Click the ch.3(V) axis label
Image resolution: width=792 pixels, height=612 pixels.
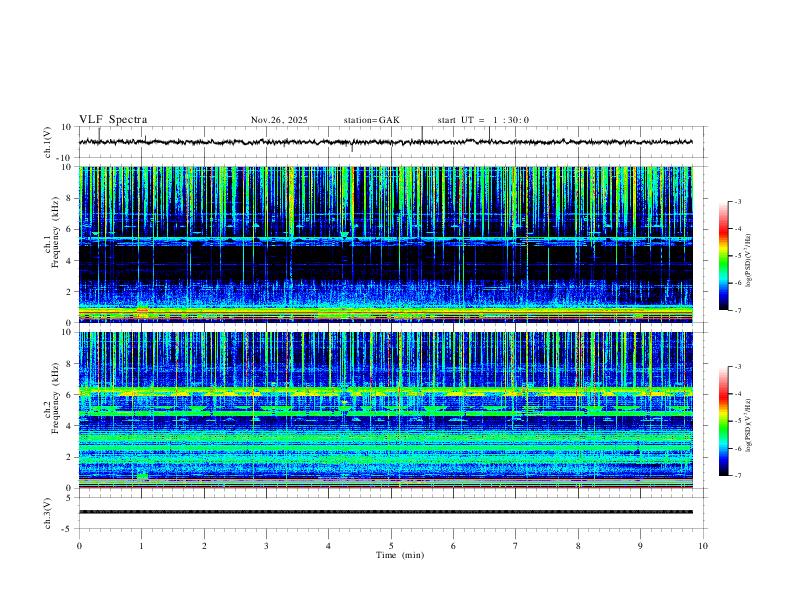(48, 512)
